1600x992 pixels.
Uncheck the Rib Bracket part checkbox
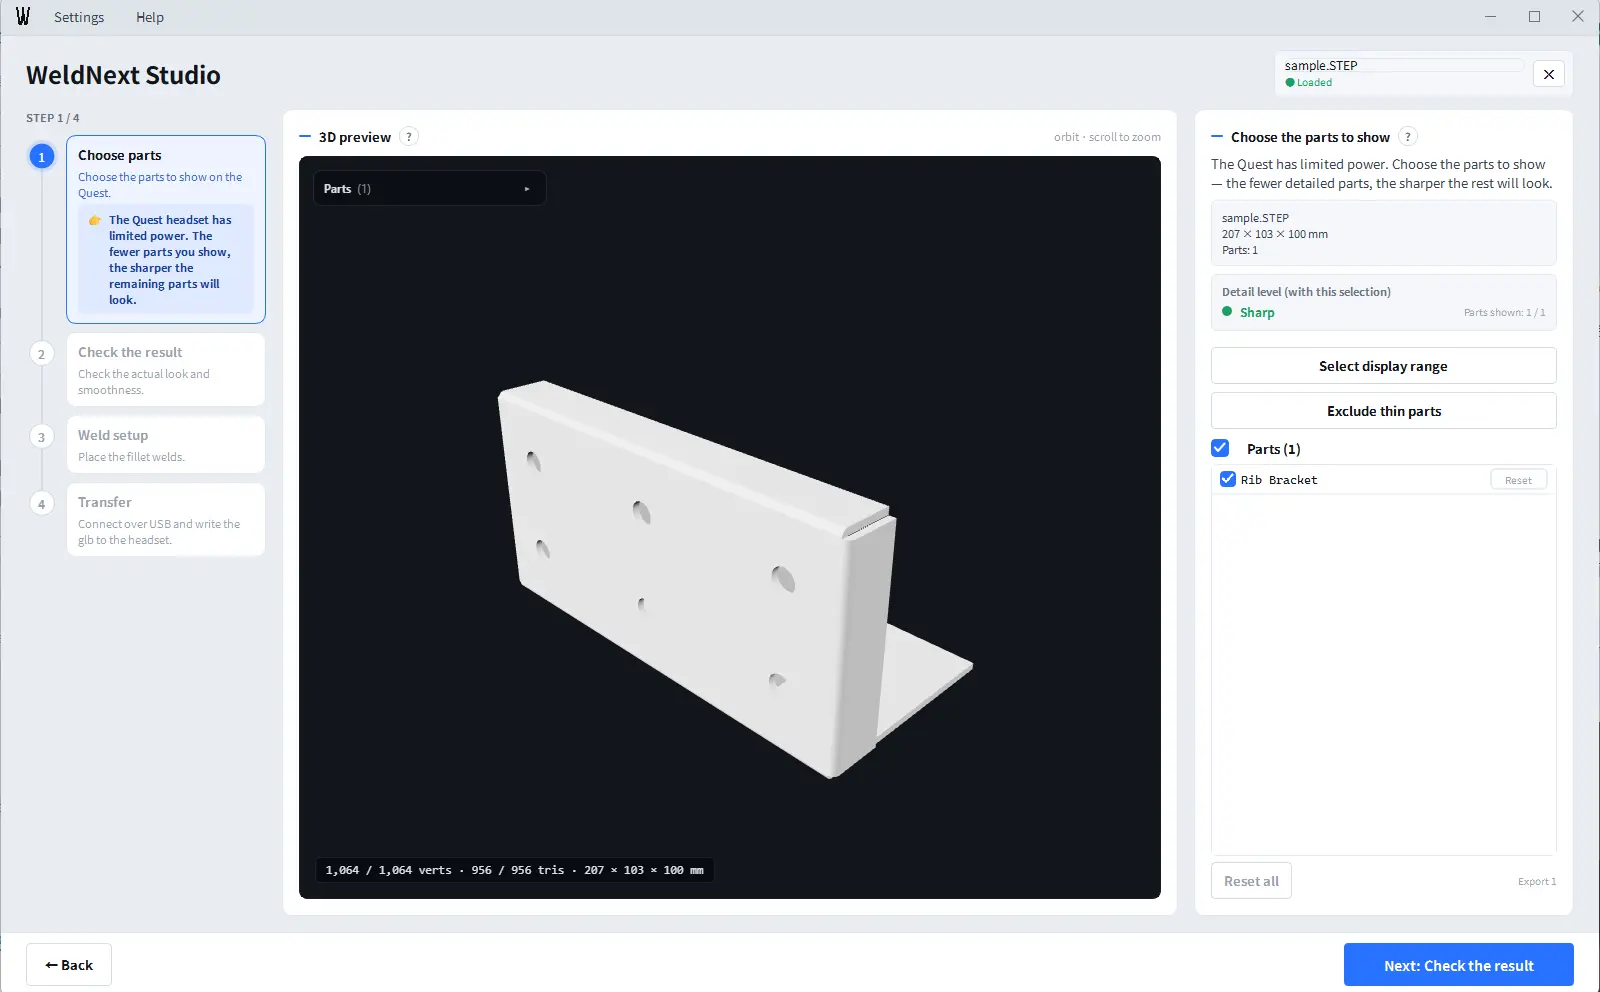tap(1228, 479)
